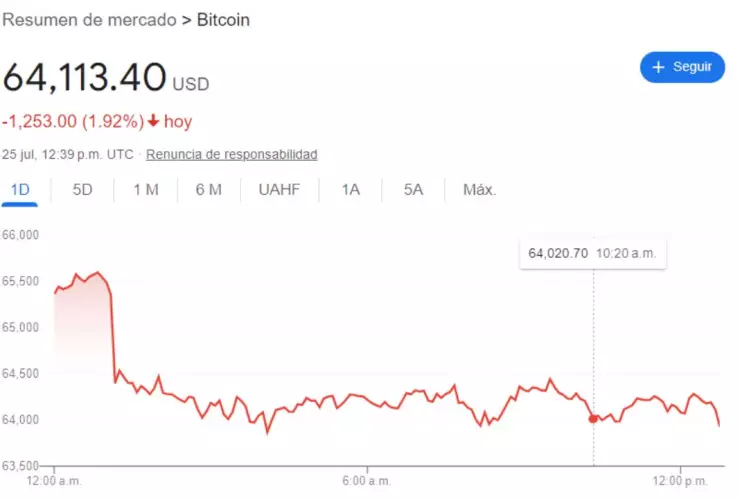Show the Máx. full history tab
Viewport: 740px width, 499px height.
click(x=479, y=190)
